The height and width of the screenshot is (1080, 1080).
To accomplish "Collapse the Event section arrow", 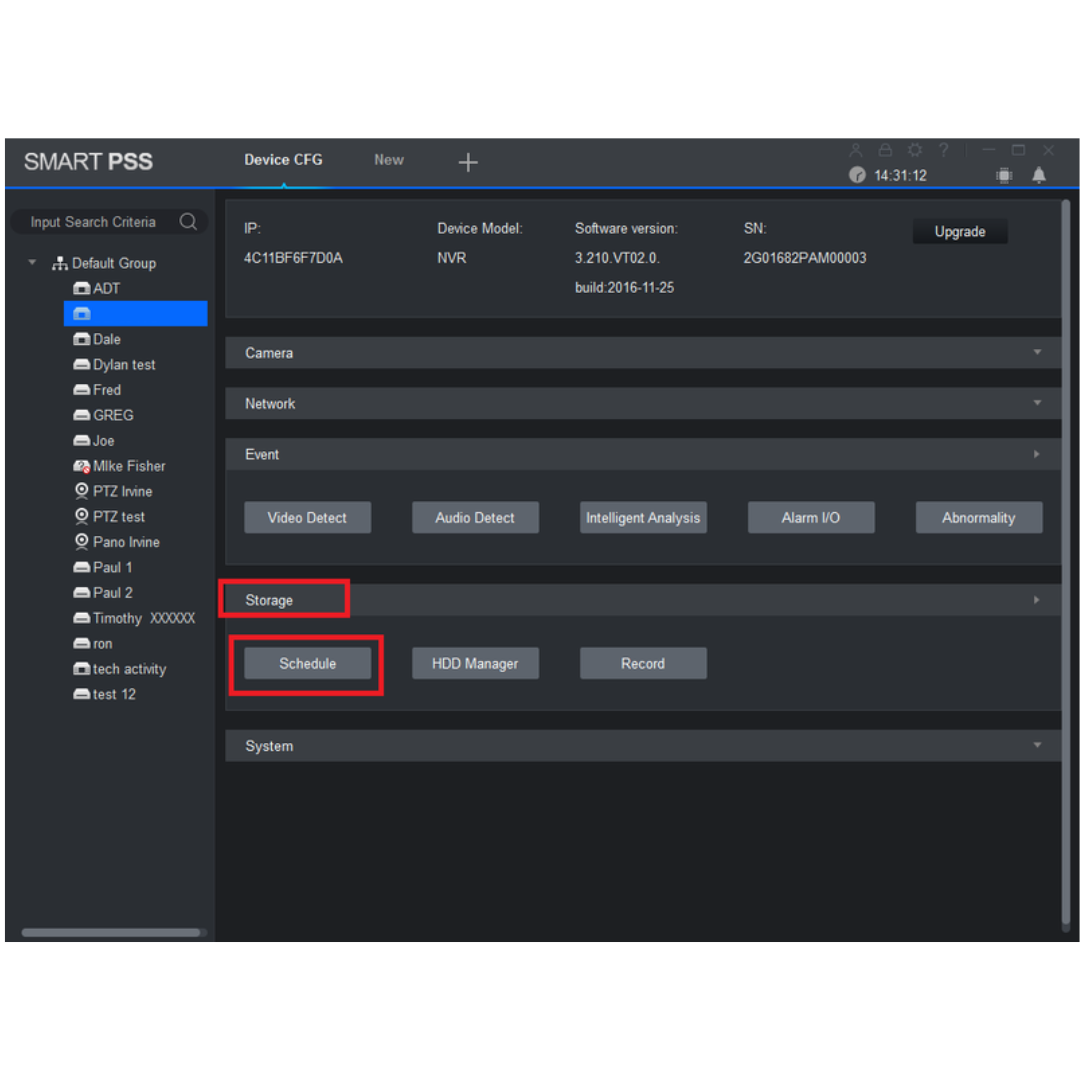I will (x=1036, y=454).
